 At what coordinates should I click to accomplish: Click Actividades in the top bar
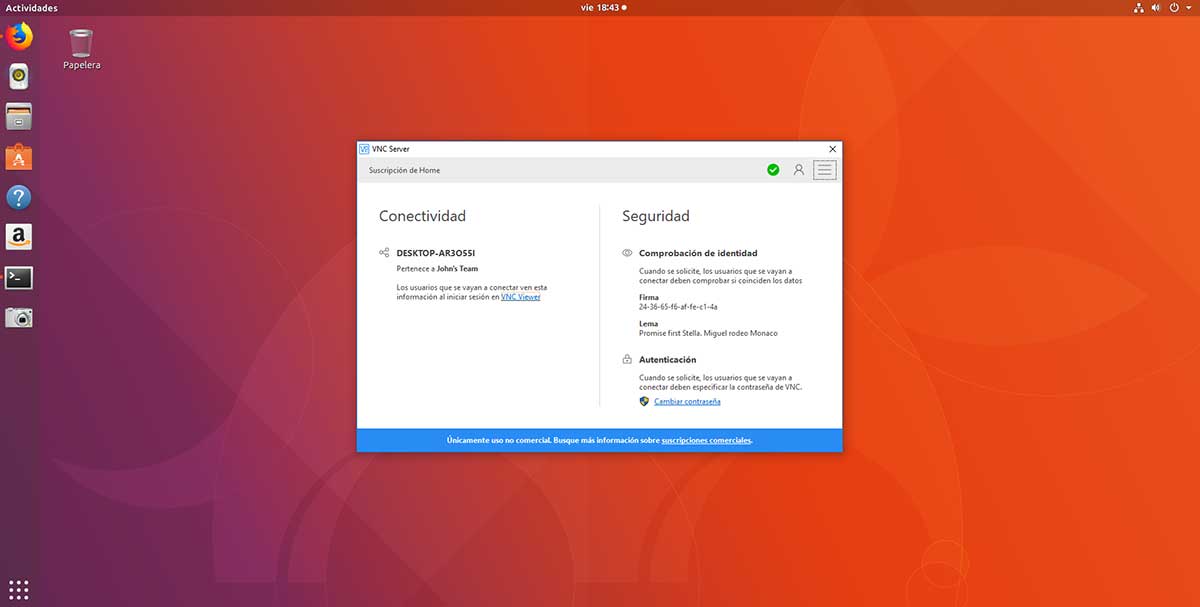(31, 8)
